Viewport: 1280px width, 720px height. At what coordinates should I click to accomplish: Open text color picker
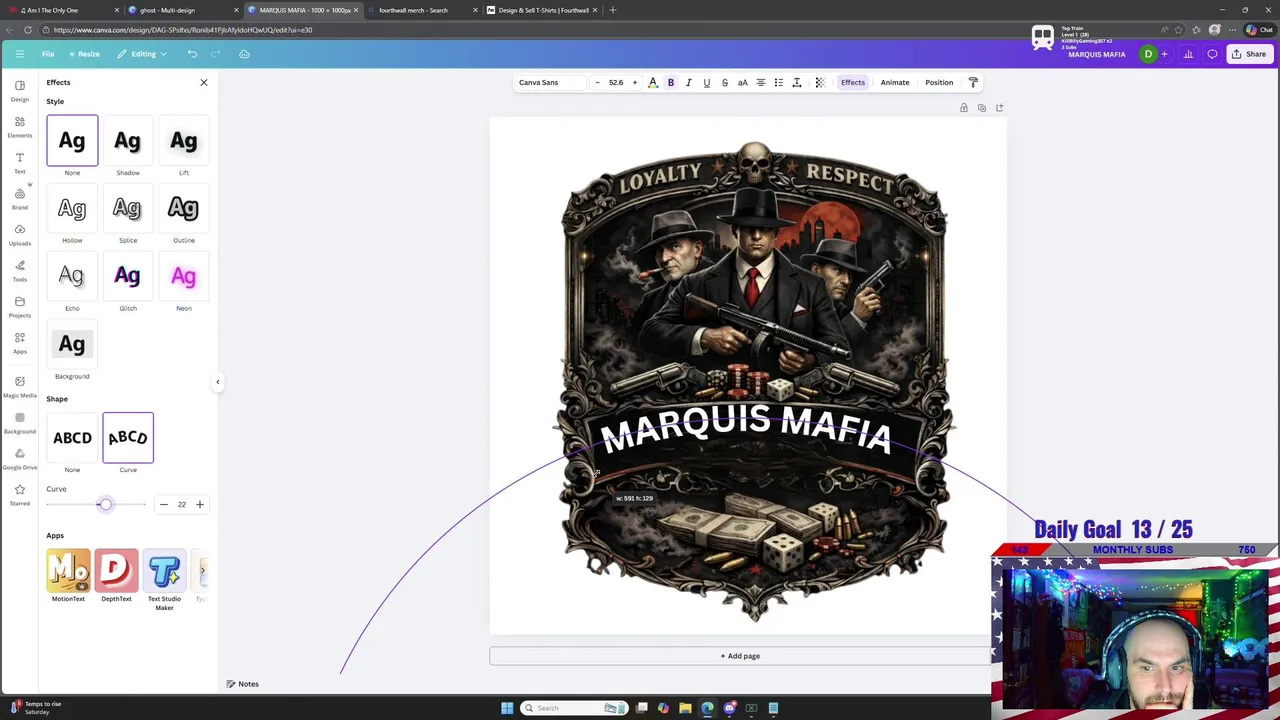tap(653, 82)
